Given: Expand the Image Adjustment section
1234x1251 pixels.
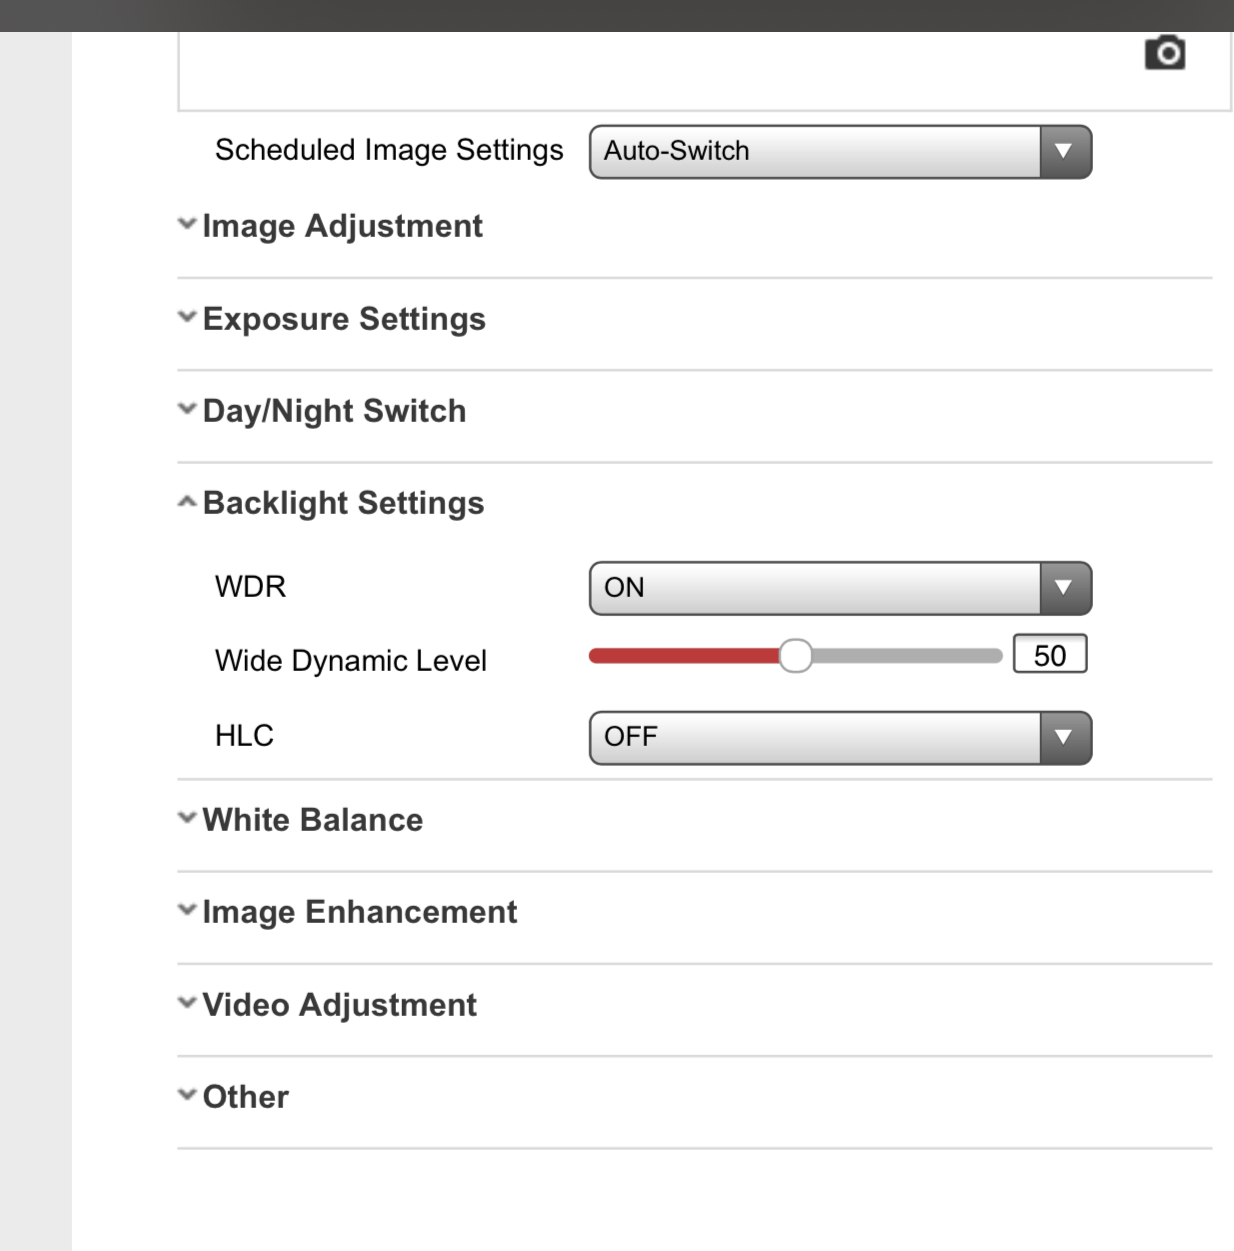Looking at the screenshot, I should pos(342,226).
